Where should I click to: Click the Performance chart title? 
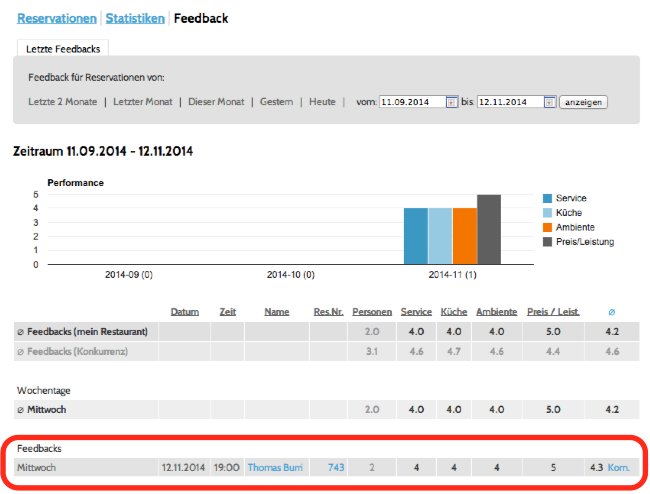75,183
